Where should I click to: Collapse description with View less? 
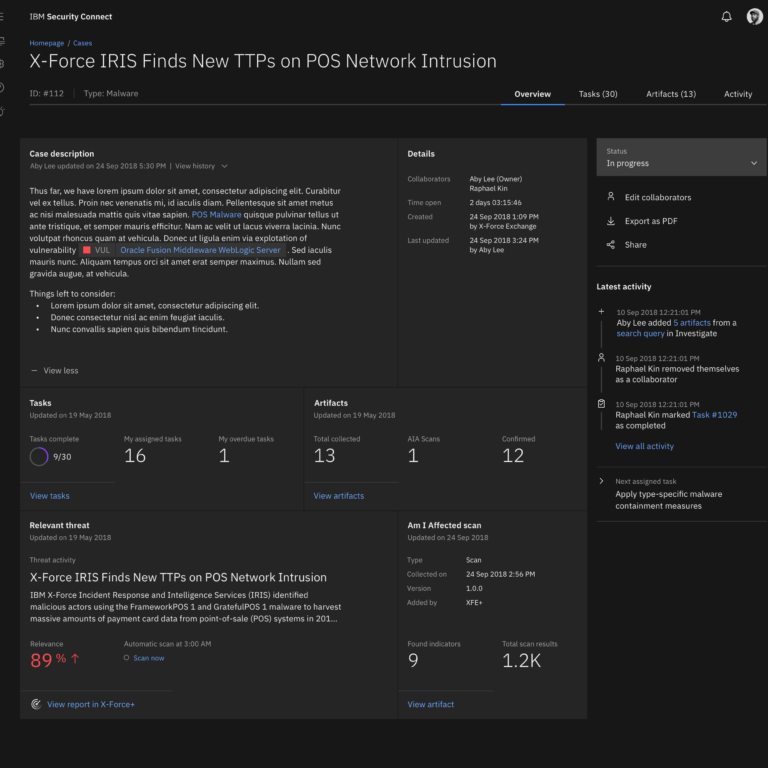(x=55, y=371)
